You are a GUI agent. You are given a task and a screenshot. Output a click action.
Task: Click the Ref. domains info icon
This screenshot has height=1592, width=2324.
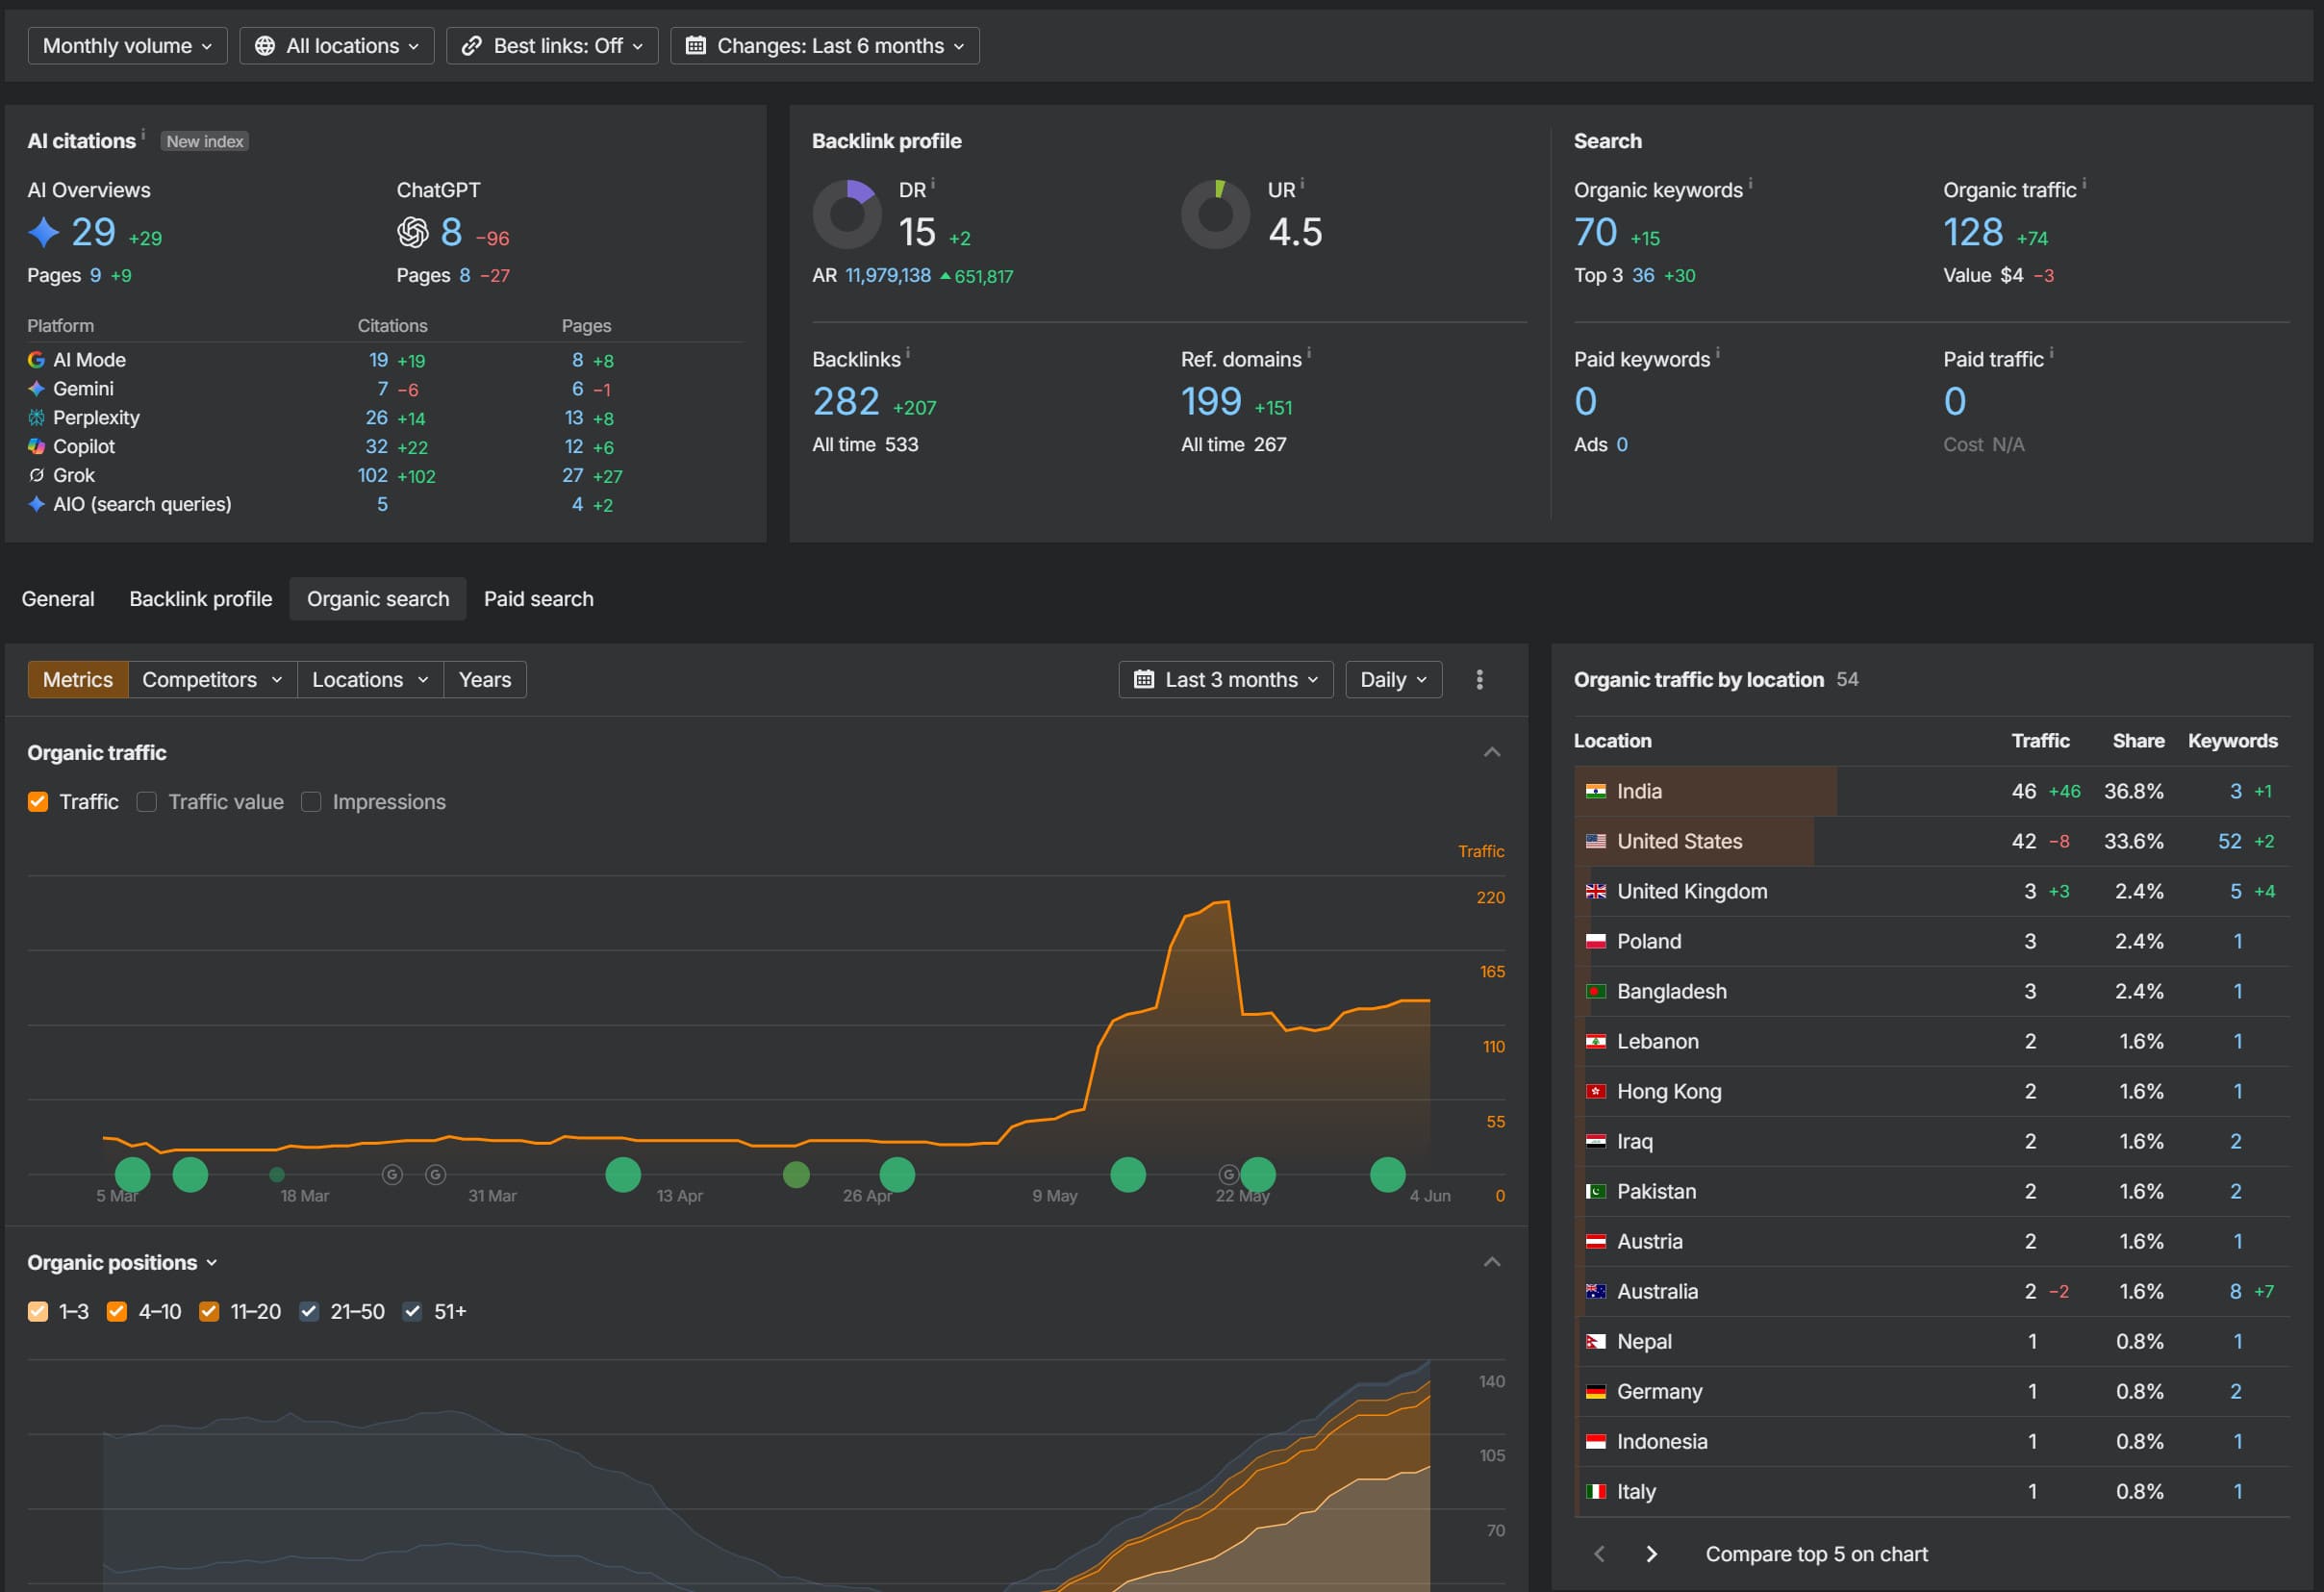click(x=1309, y=353)
